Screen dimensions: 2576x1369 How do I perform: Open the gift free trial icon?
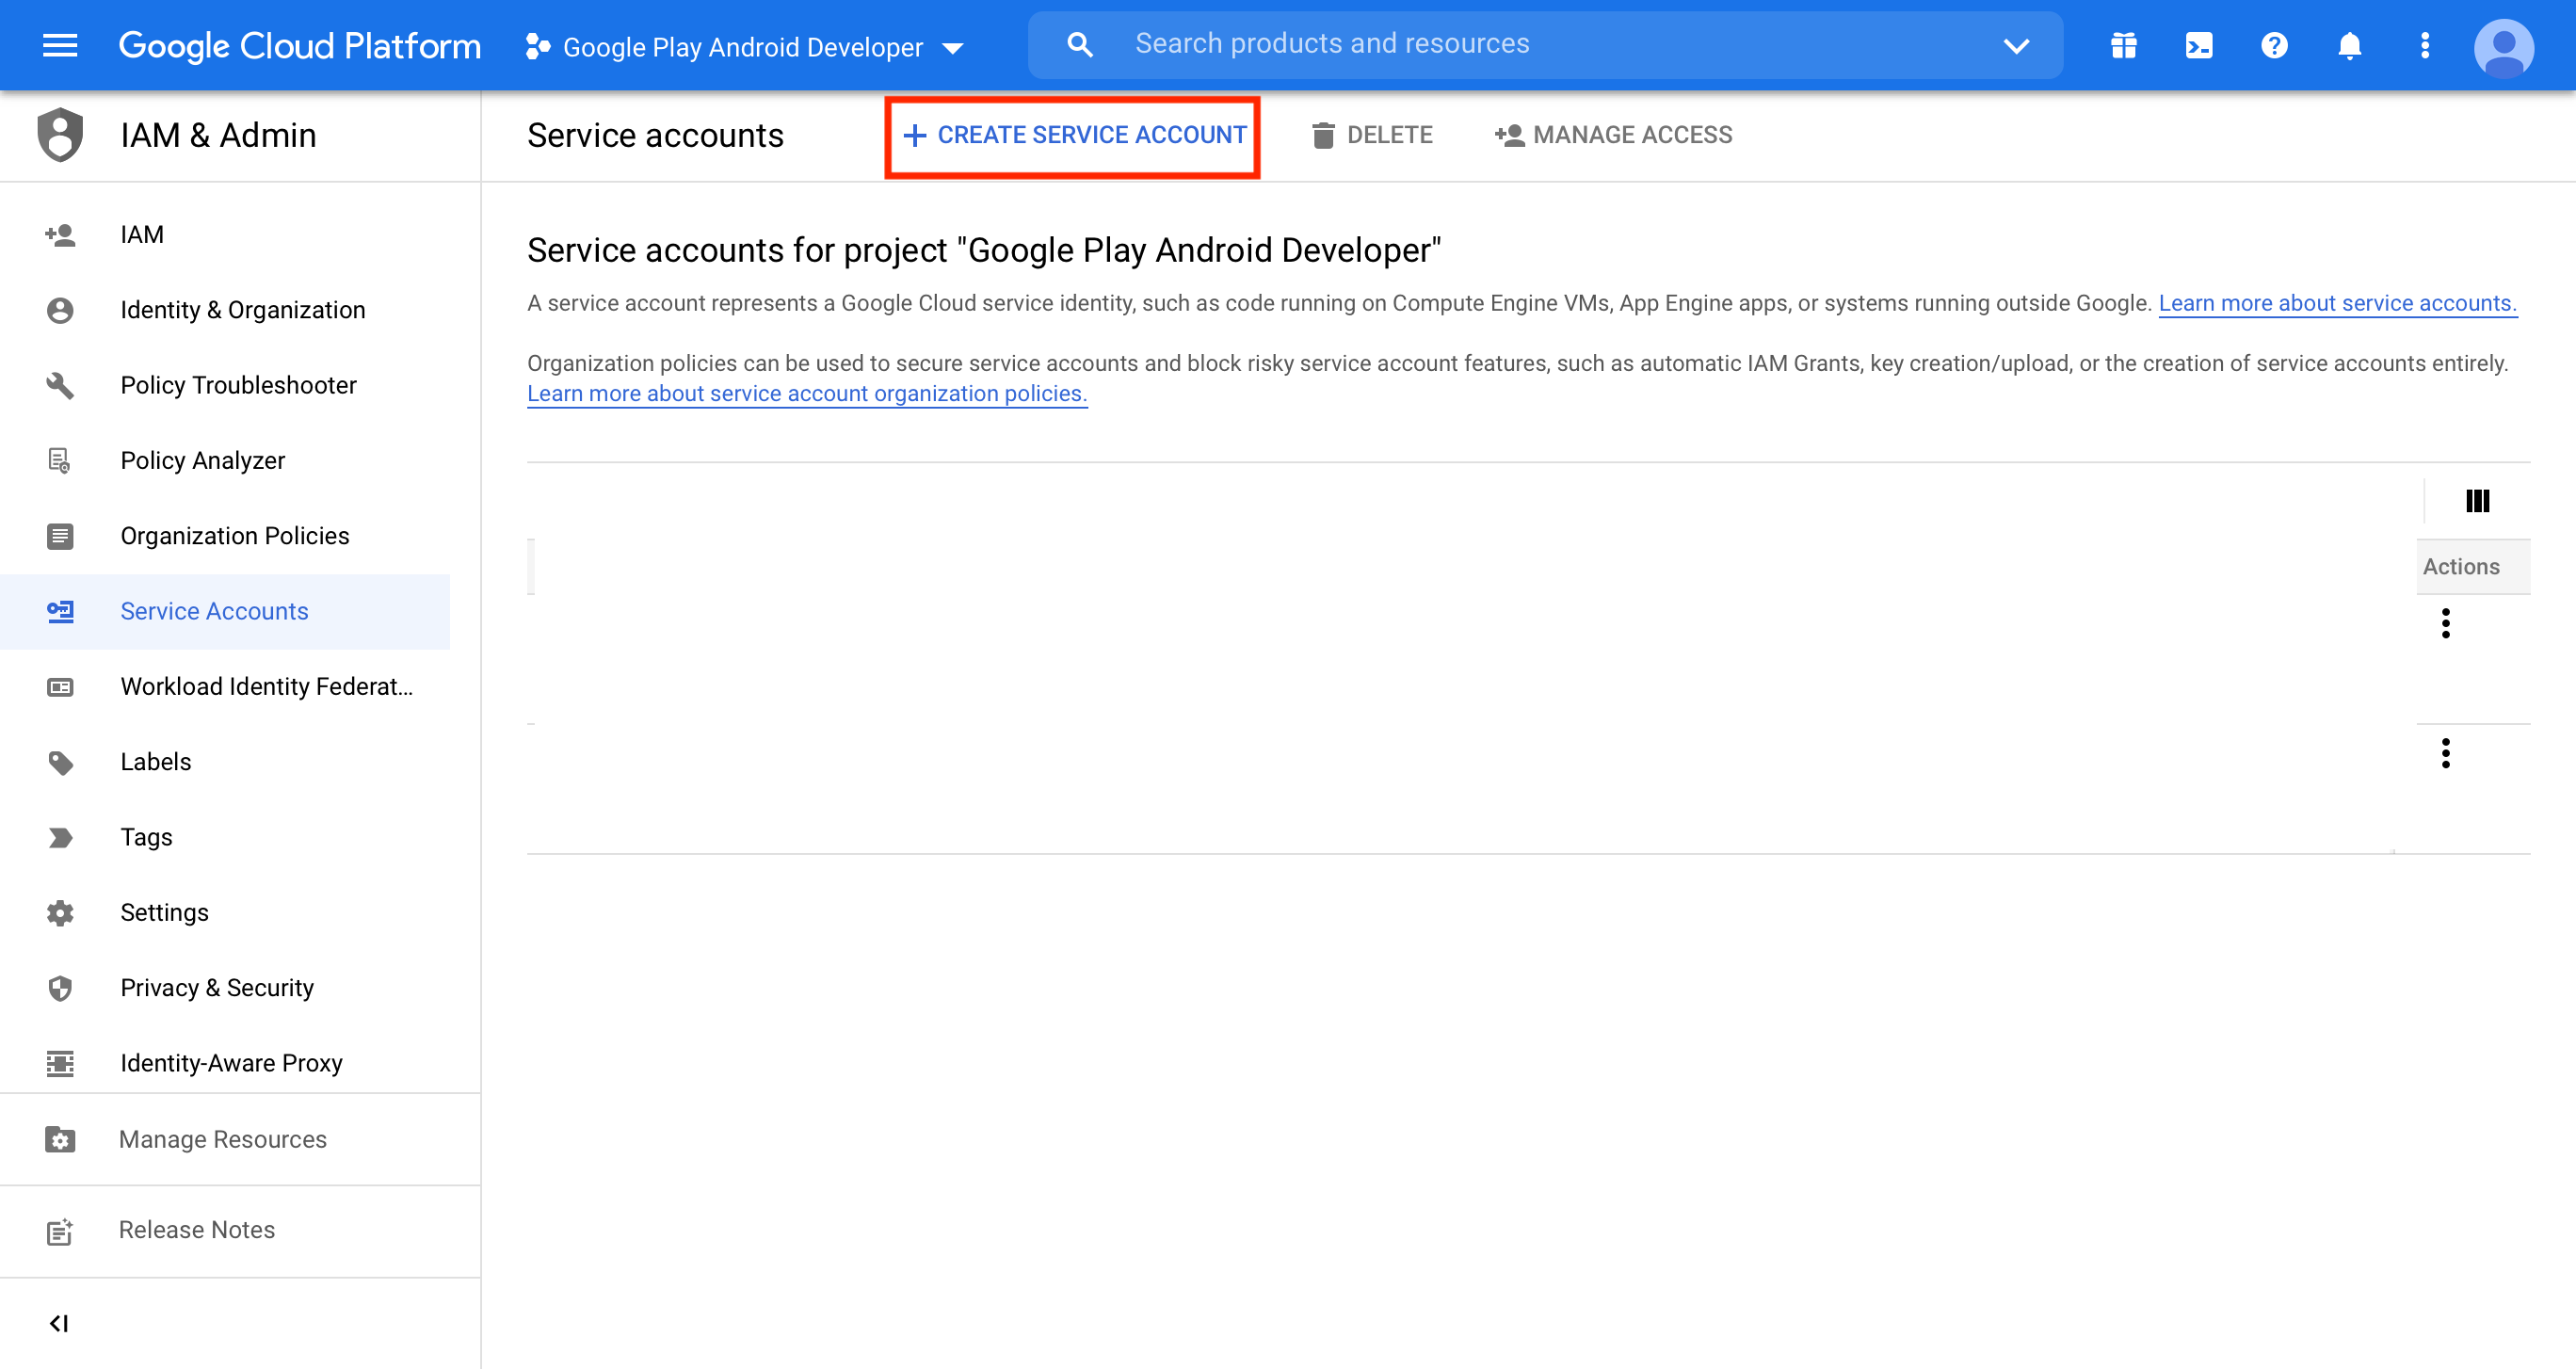[2123, 45]
